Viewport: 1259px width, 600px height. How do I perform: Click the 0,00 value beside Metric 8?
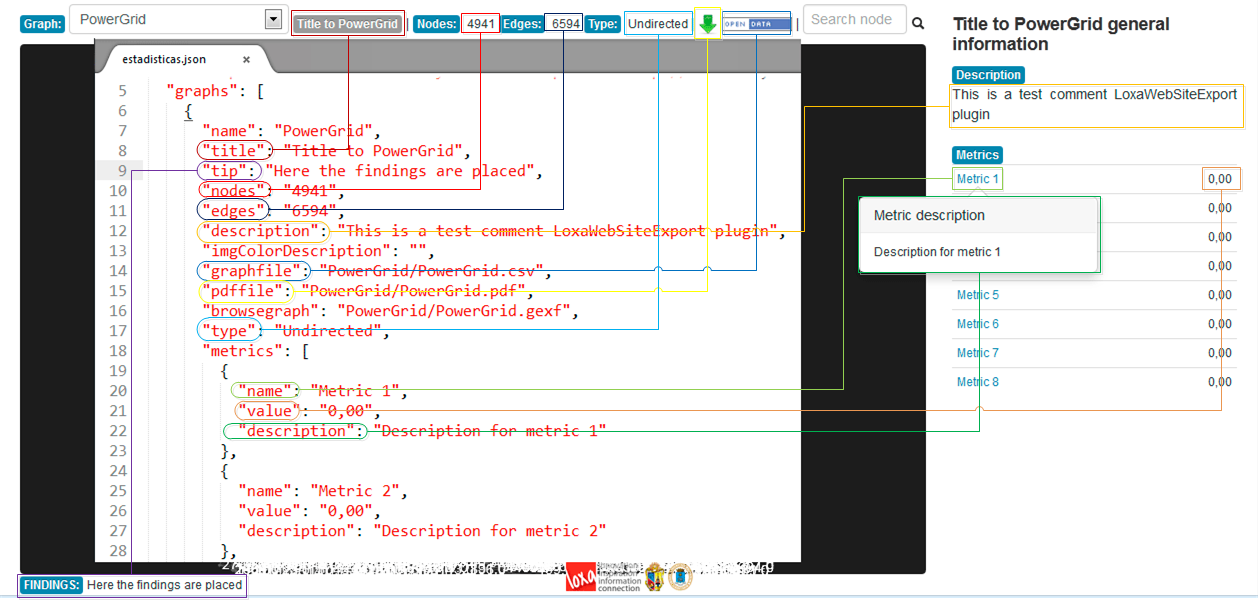(x=1220, y=382)
